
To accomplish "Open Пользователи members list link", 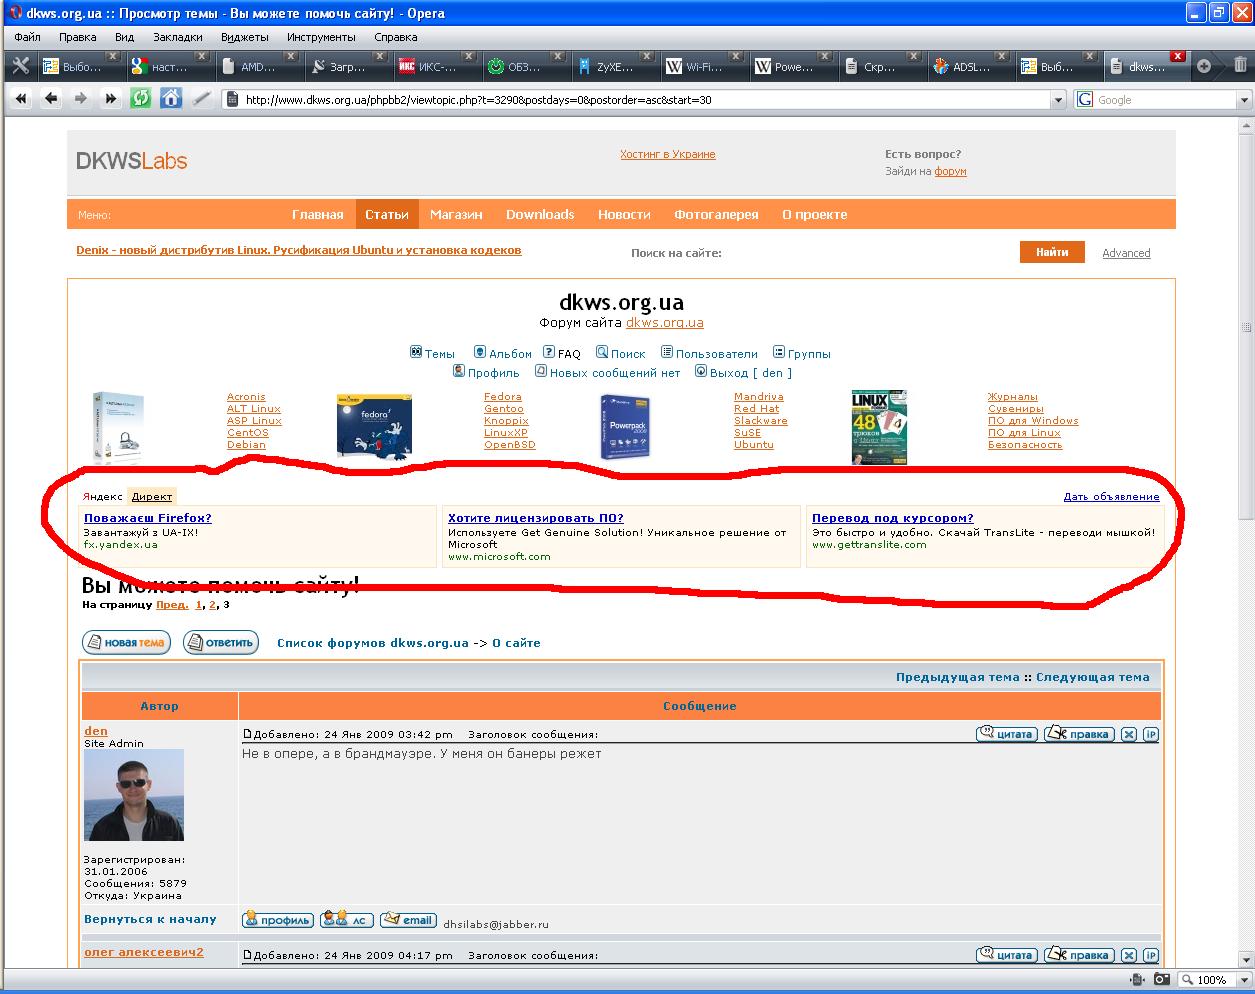I will (709, 353).
